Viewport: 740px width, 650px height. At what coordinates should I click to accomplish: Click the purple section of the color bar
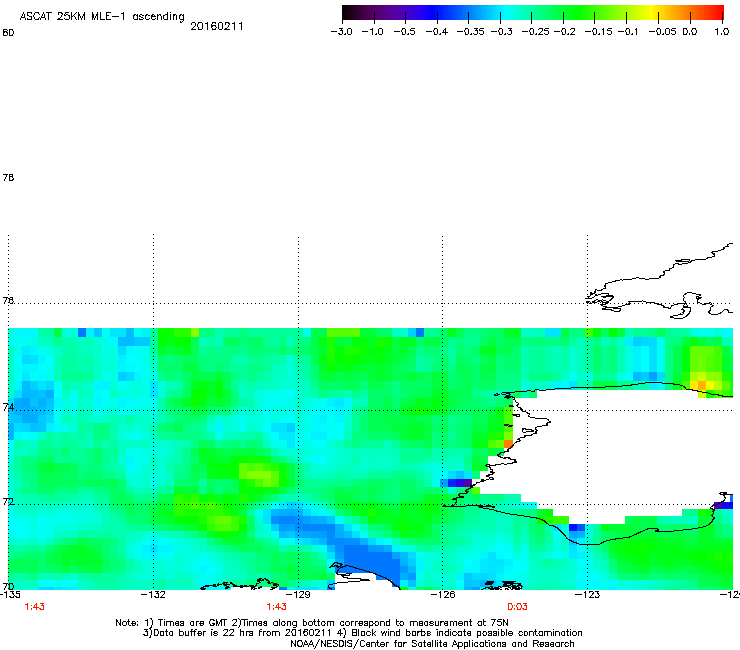click(x=389, y=12)
